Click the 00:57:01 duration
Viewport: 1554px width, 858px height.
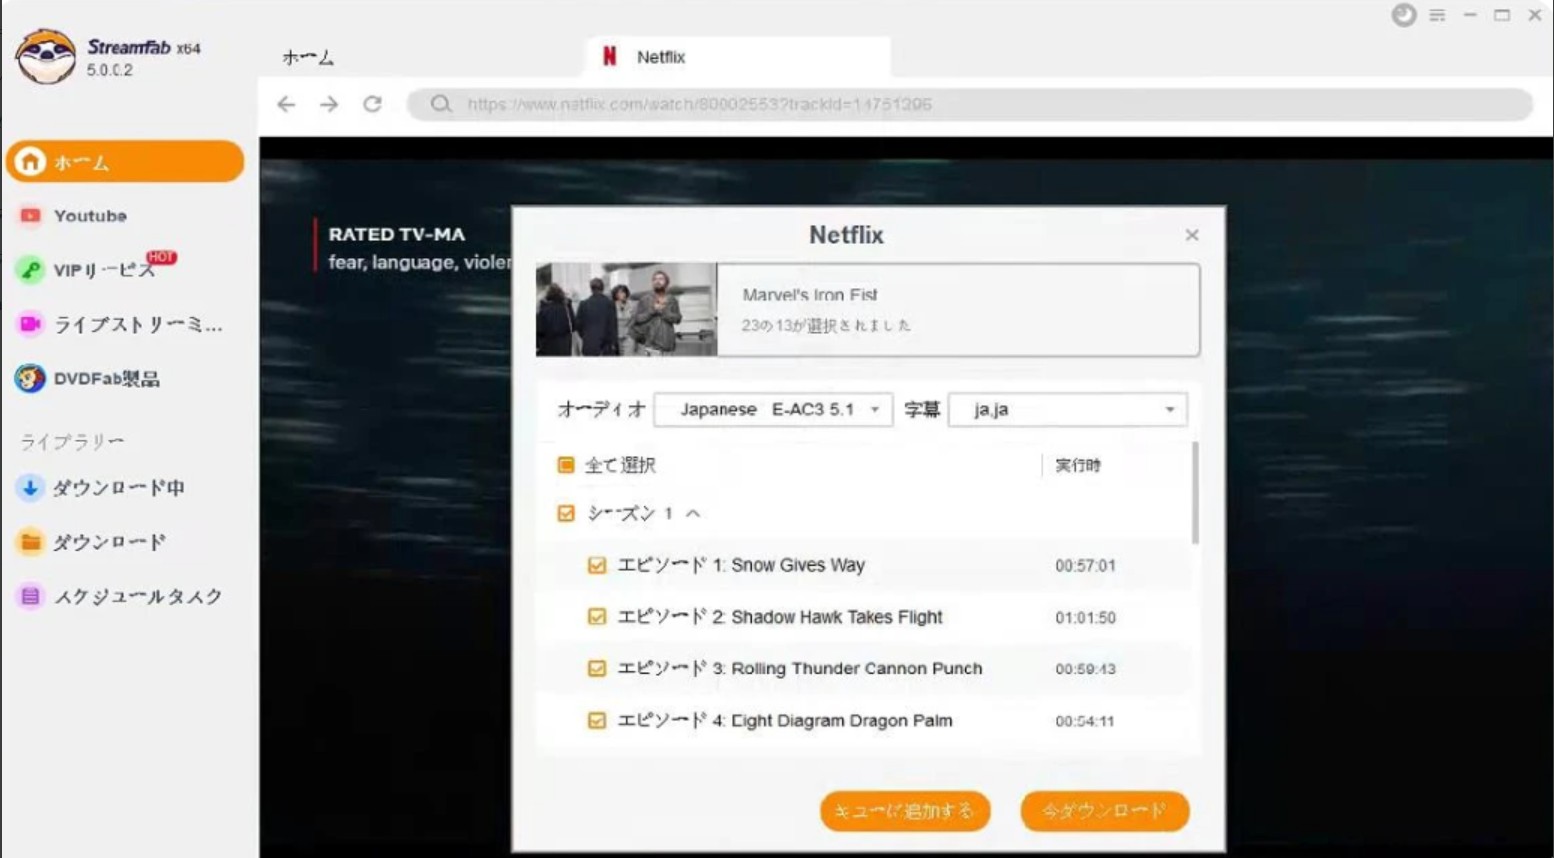click(x=1085, y=566)
